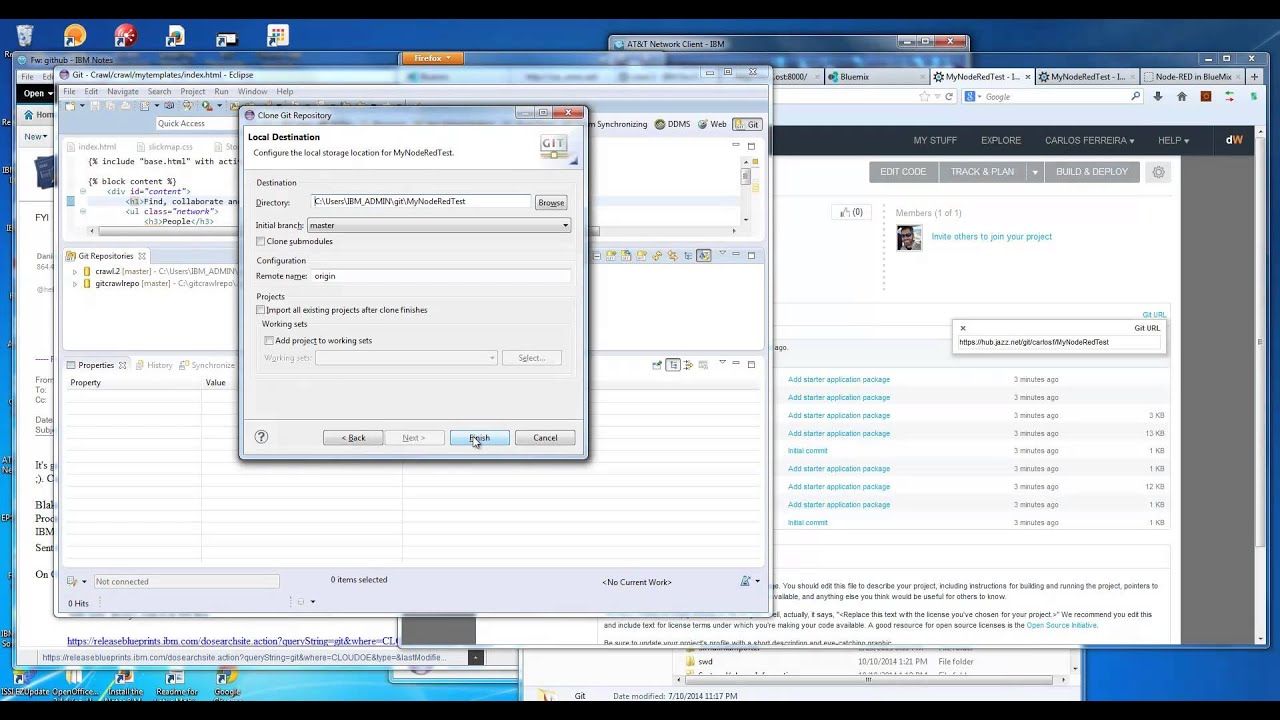Click New toolbar icon in Eclipse
This screenshot has width=1280, height=720.
(71, 106)
